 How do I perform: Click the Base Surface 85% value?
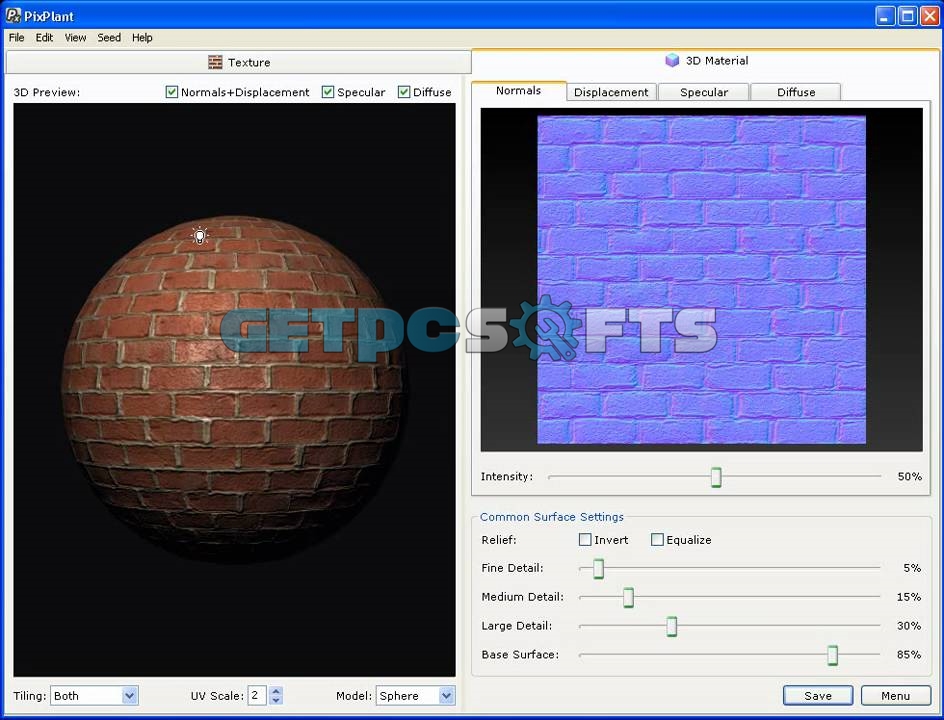click(909, 654)
